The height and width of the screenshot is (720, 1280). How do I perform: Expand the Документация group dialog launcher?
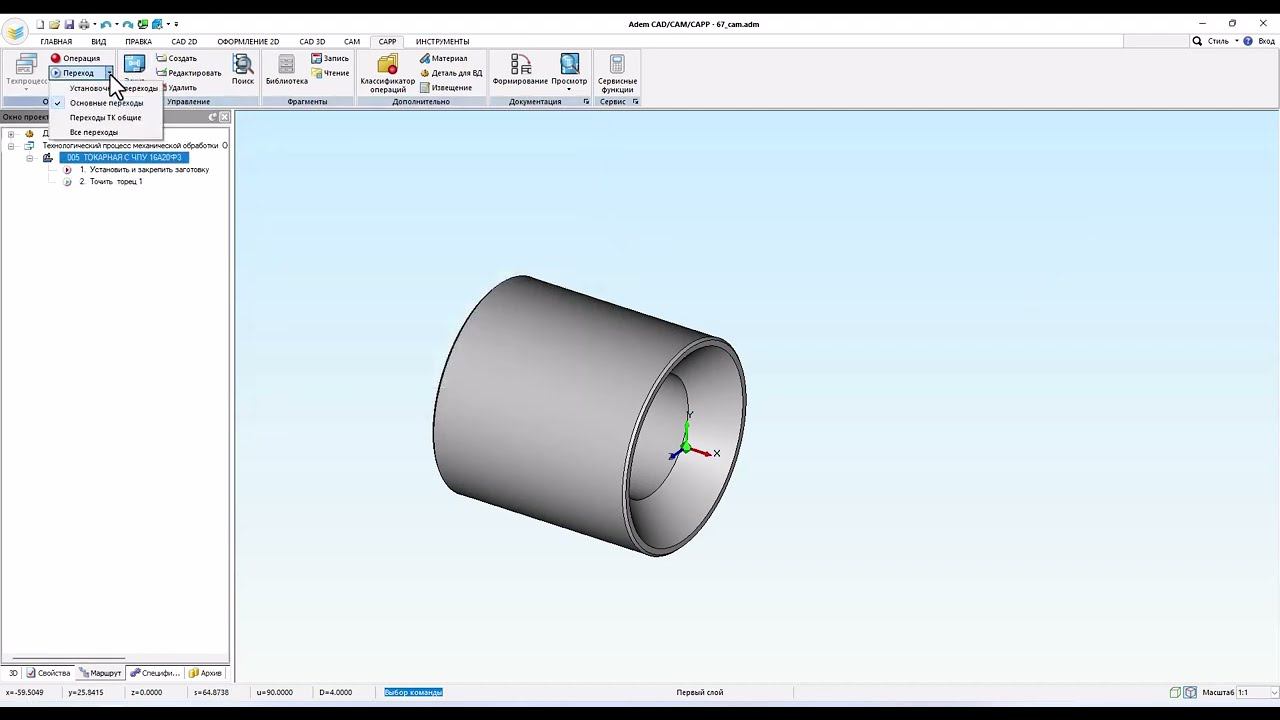click(x=586, y=102)
